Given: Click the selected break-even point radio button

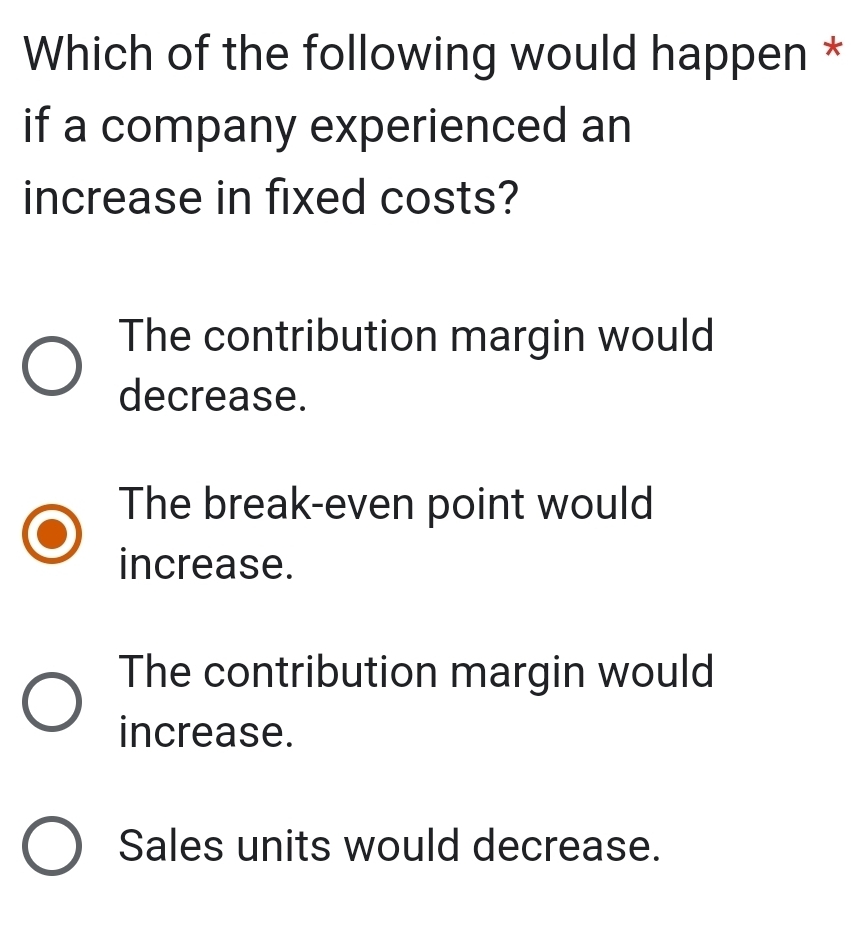Looking at the screenshot, I should [52, 533].
